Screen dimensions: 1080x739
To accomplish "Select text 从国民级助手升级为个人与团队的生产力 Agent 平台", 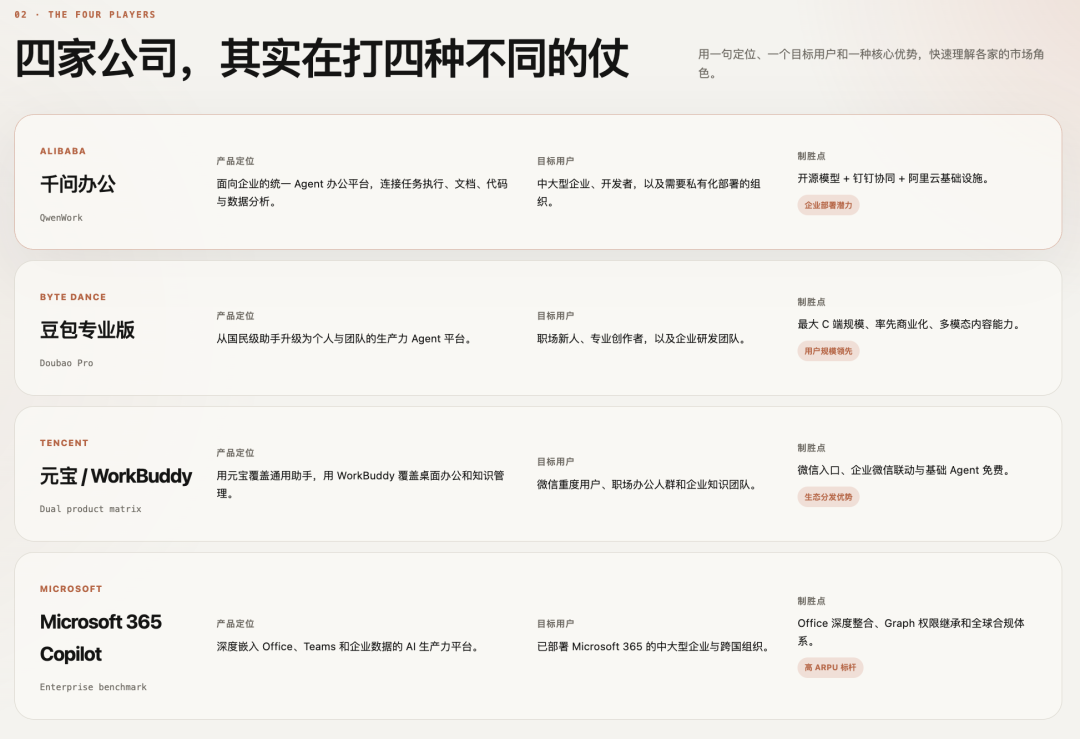I will [344, 339].
